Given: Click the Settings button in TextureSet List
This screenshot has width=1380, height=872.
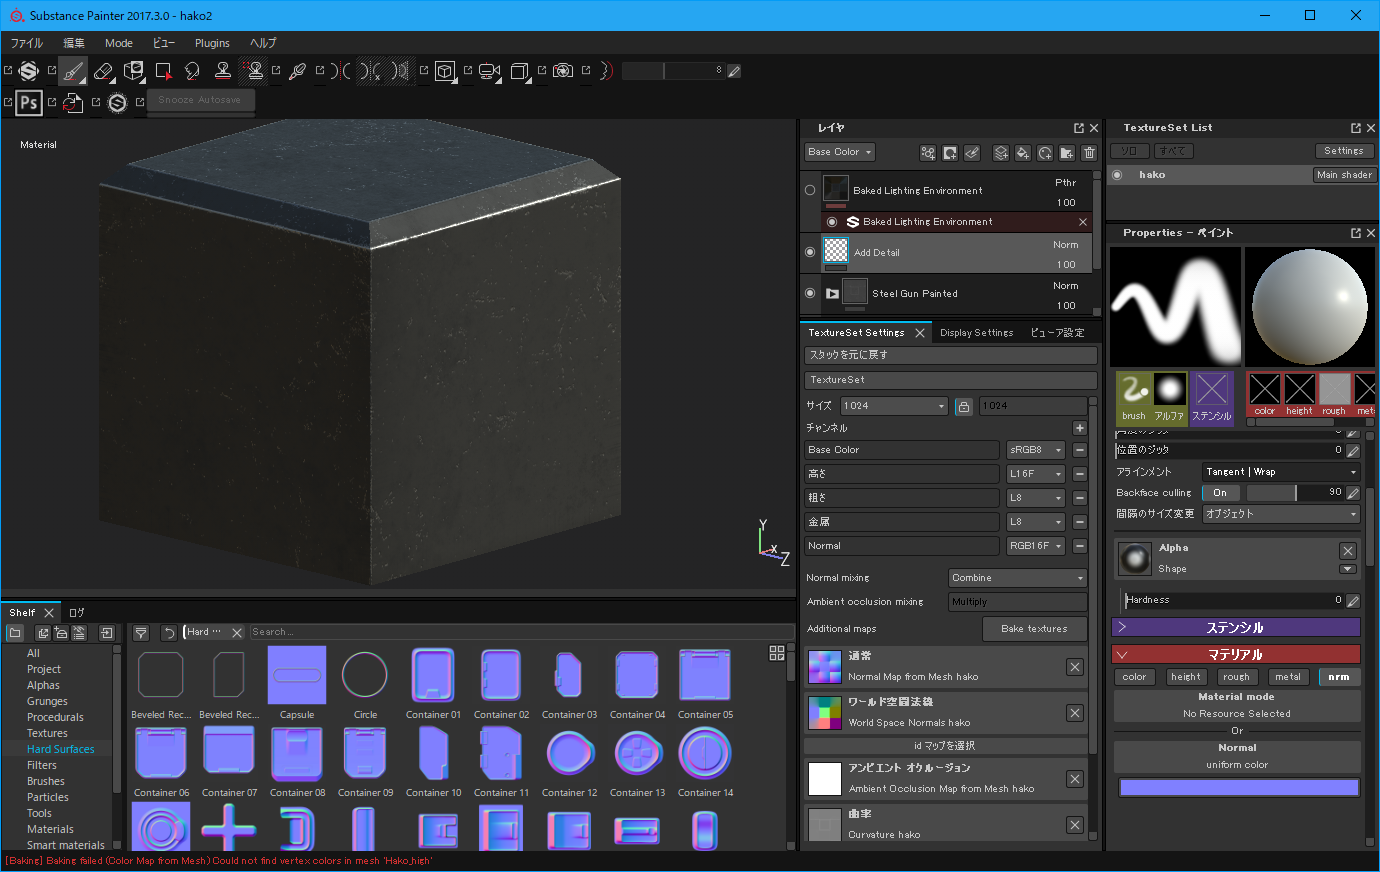Looking at the screenshot, I should tap(1344, 151).
